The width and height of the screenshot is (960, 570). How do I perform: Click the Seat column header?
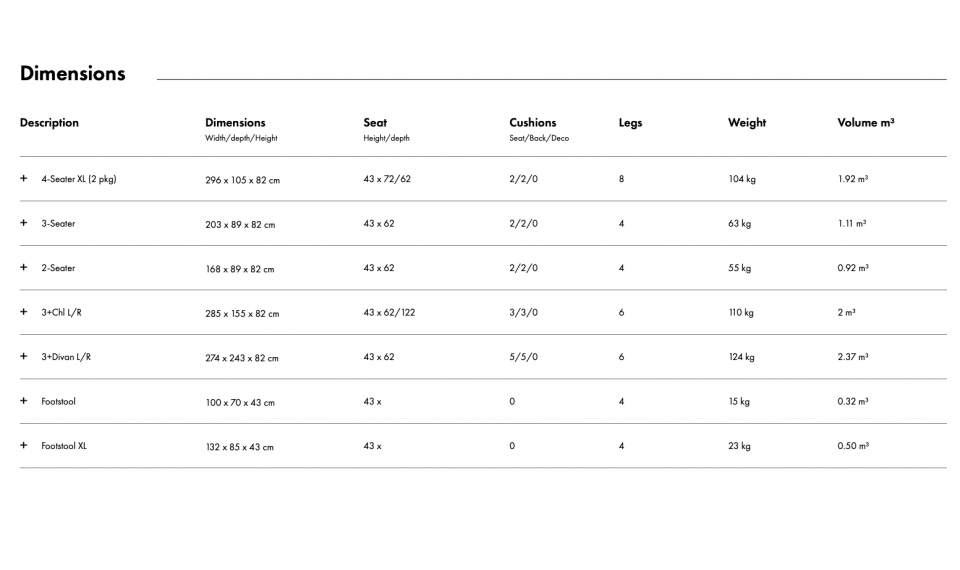[375, 123]
